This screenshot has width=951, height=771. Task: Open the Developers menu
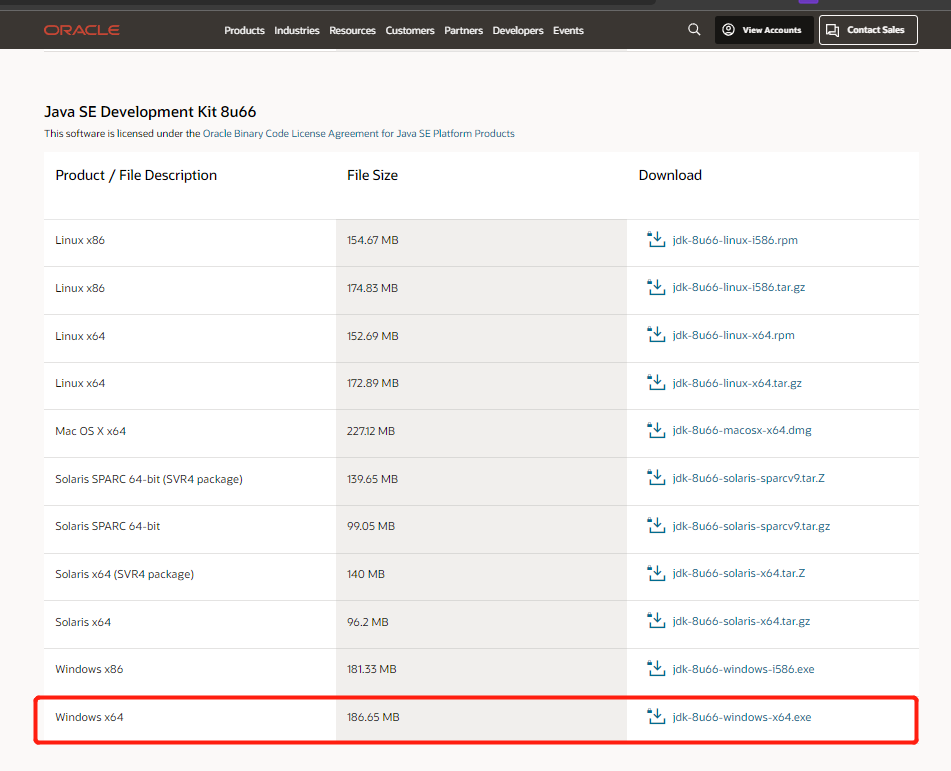pyautogui.click(x=518, y=30)
